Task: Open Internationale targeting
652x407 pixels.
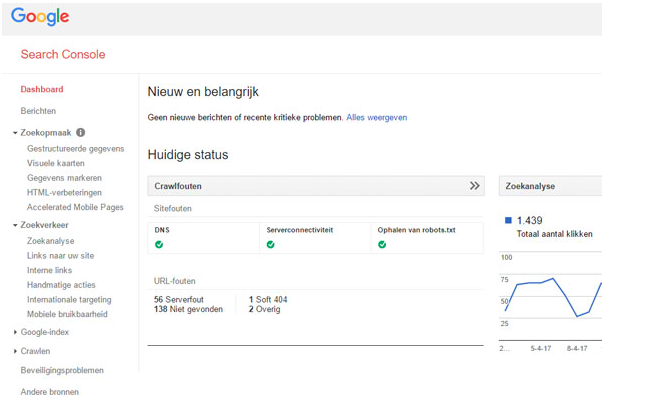Action: (69, 300)
